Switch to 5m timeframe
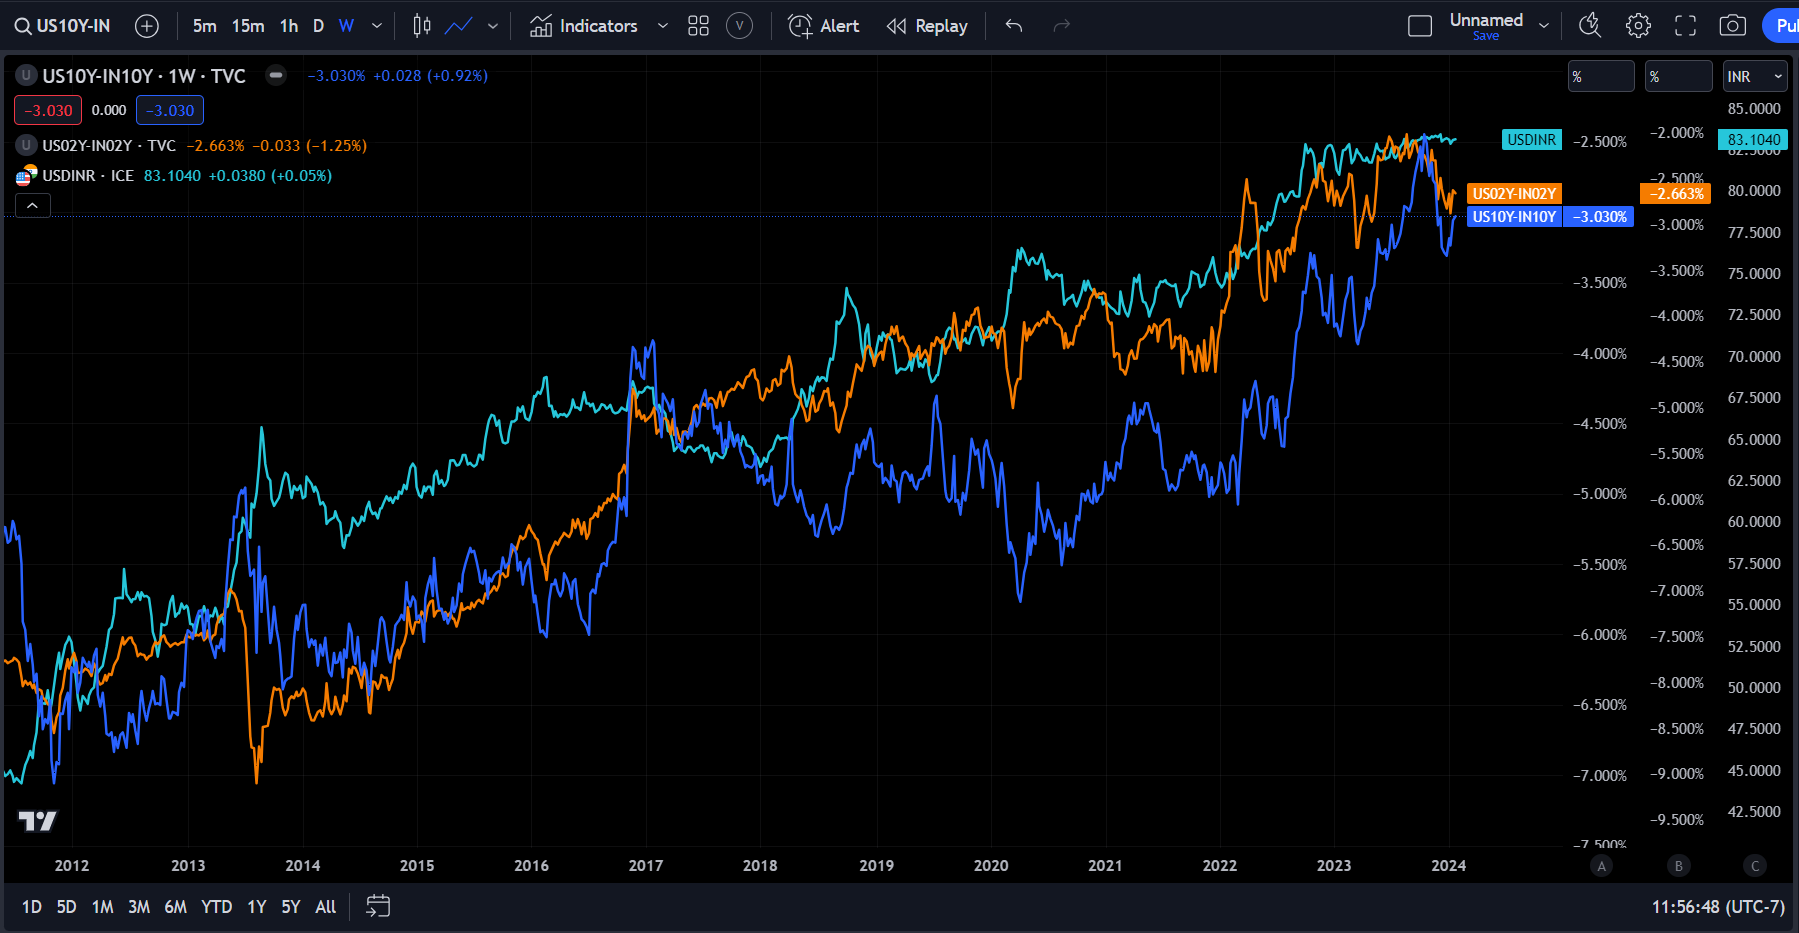Screen dimensions: 1799x933 pos(204,26)
